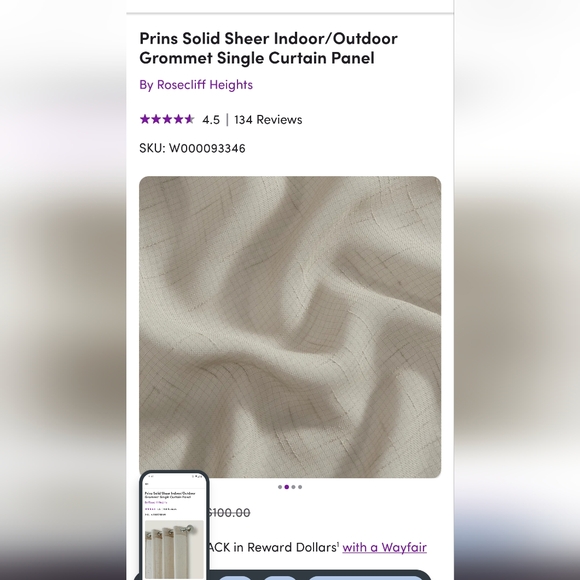Open the fabric close-up product image
Viewport: 580px width, 580px height.
point(290,327)
